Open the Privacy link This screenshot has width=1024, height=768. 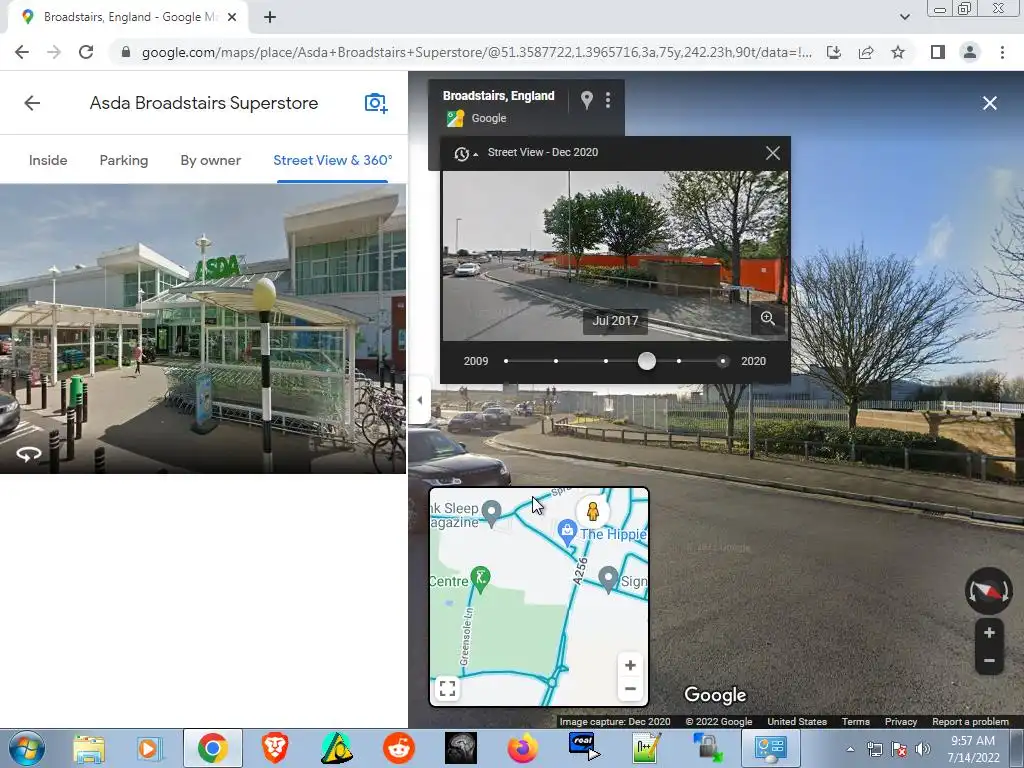coord(901,722)
